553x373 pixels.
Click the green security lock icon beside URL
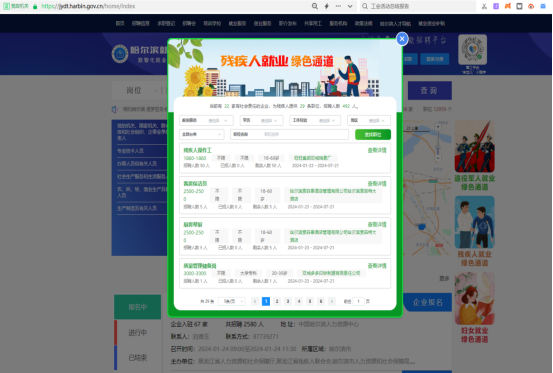35,6
